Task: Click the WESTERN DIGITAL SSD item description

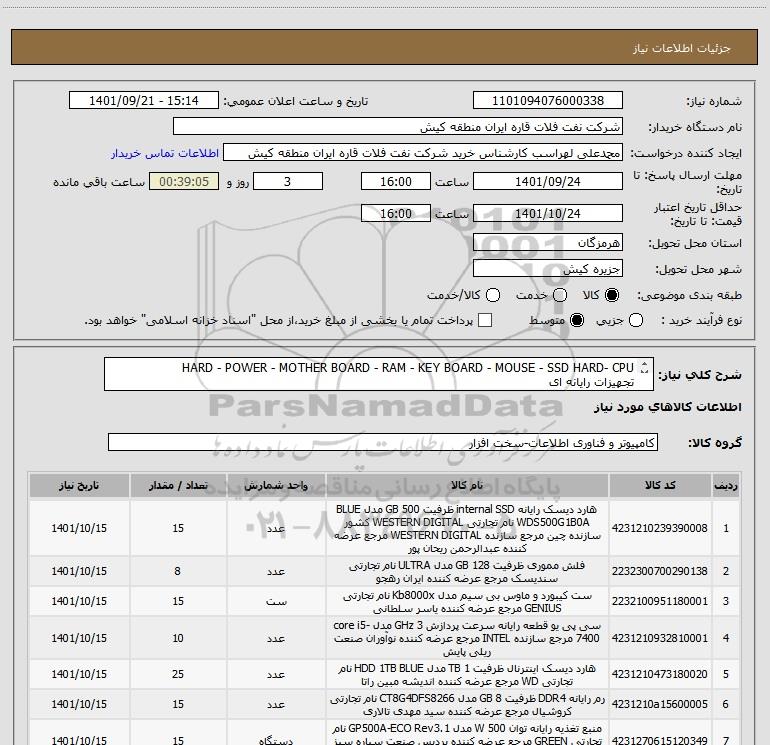Action: 467,528
